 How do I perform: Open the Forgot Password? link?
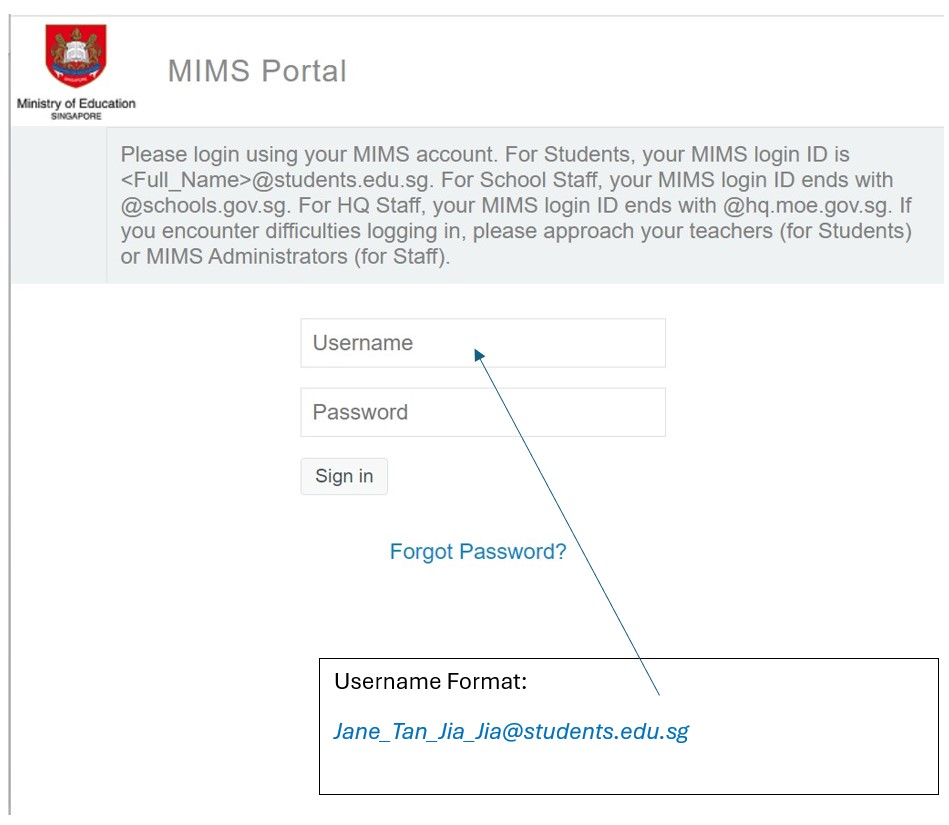click(x=477, y=551)
